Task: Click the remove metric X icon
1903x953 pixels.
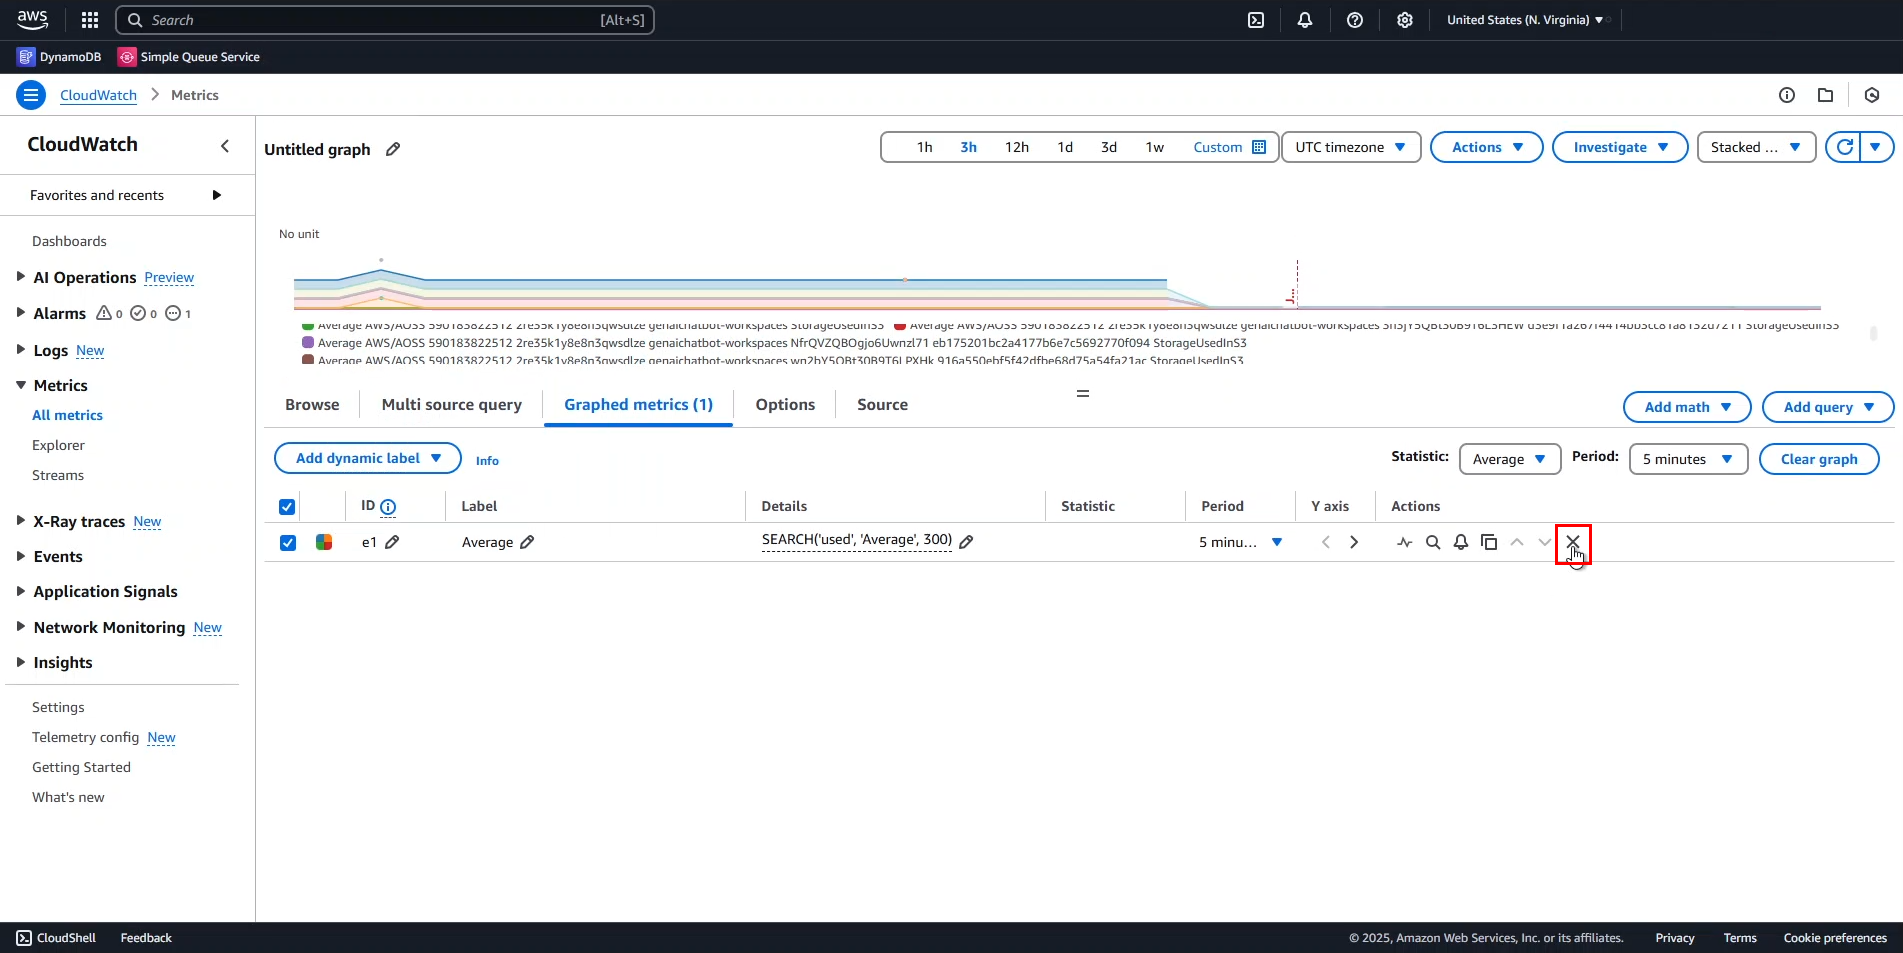Action: tap(1572, 542)
